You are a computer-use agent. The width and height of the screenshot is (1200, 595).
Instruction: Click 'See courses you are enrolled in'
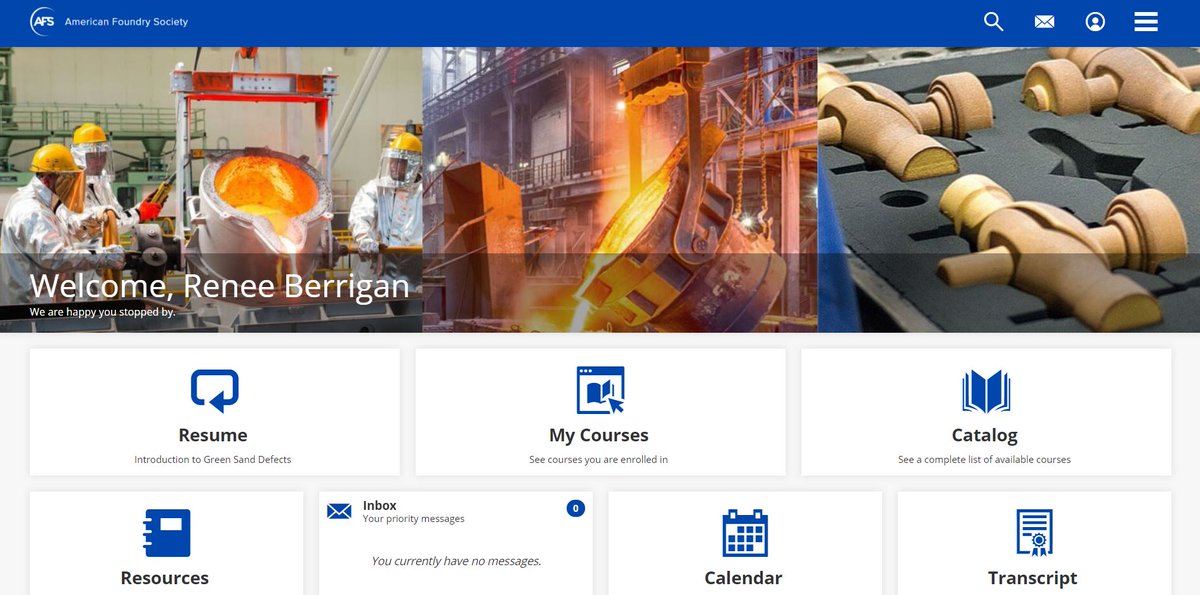pos(599,460)
